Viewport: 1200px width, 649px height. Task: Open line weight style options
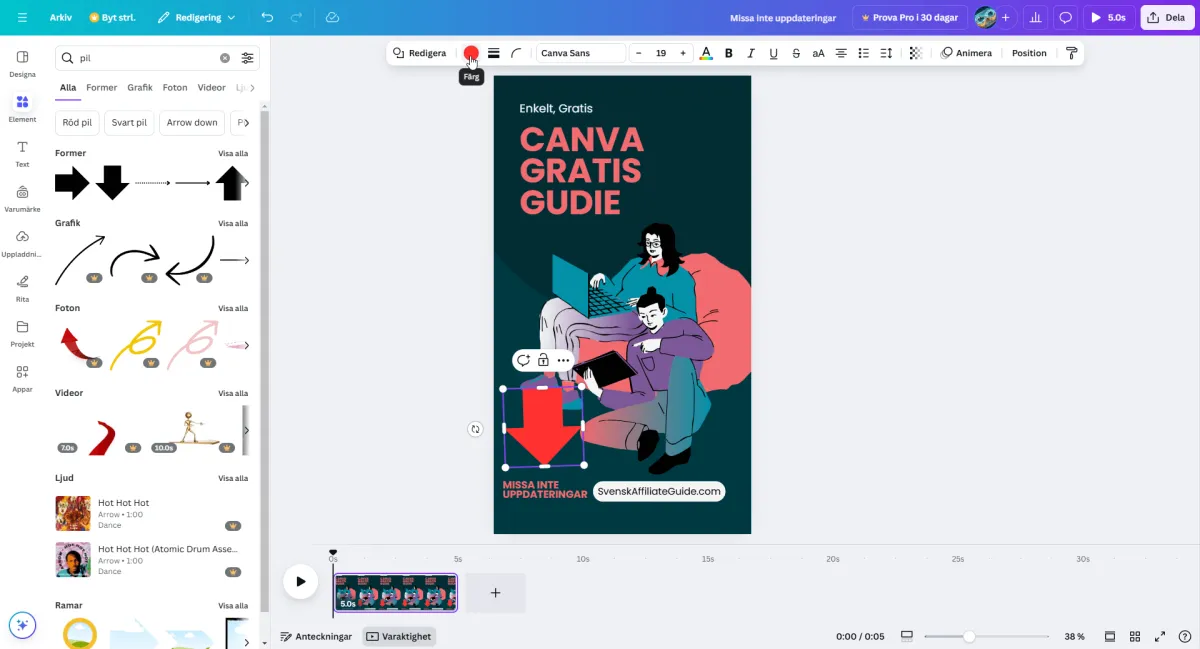(494, 53)
